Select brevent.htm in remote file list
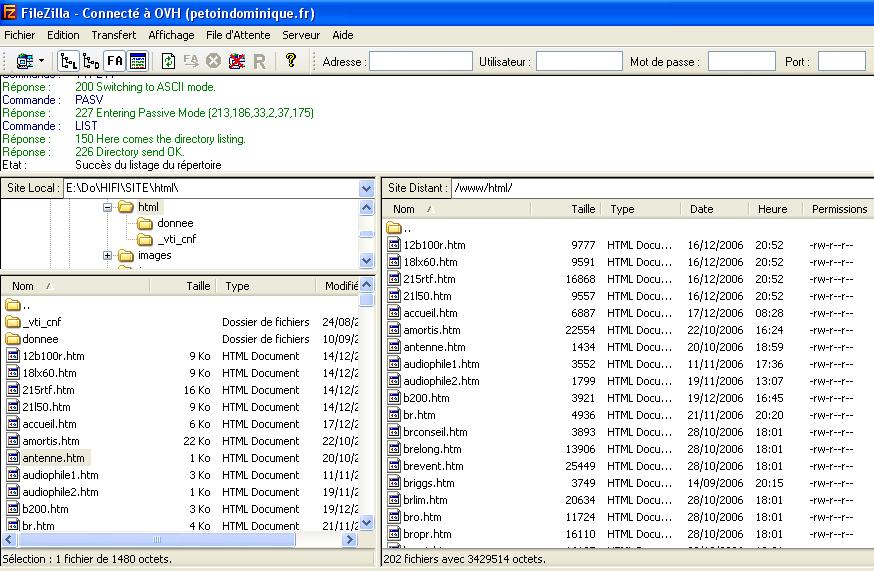The width and height of the screenshot is (874, 571). click(433, 466)
